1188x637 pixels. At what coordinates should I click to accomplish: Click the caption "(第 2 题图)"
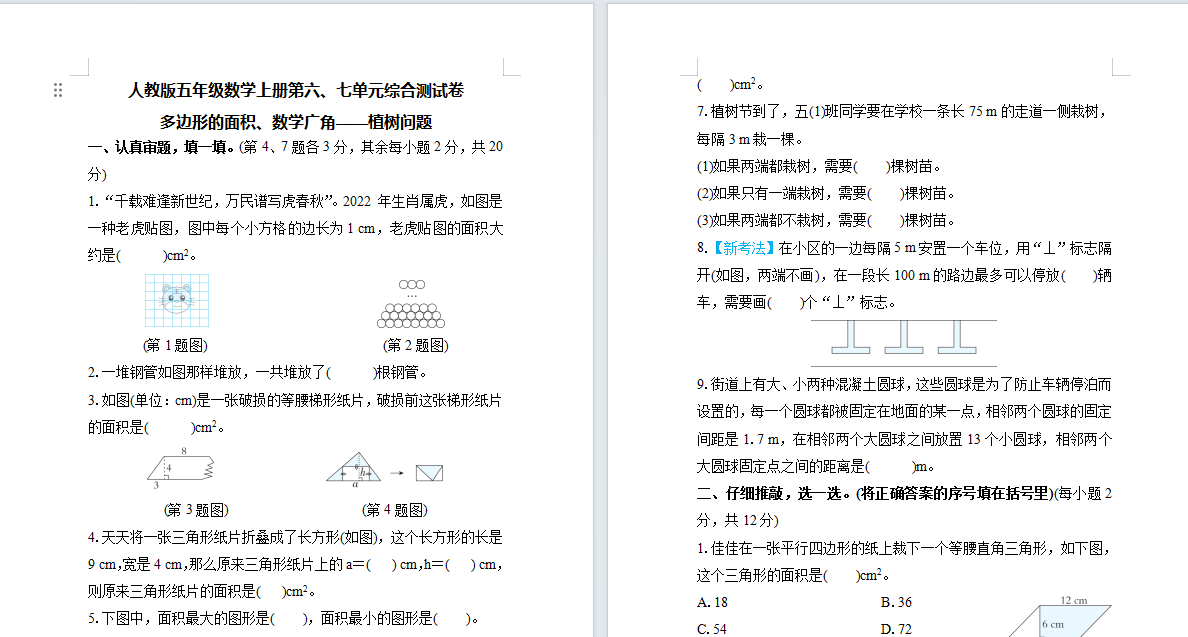[x=415, y=345]
